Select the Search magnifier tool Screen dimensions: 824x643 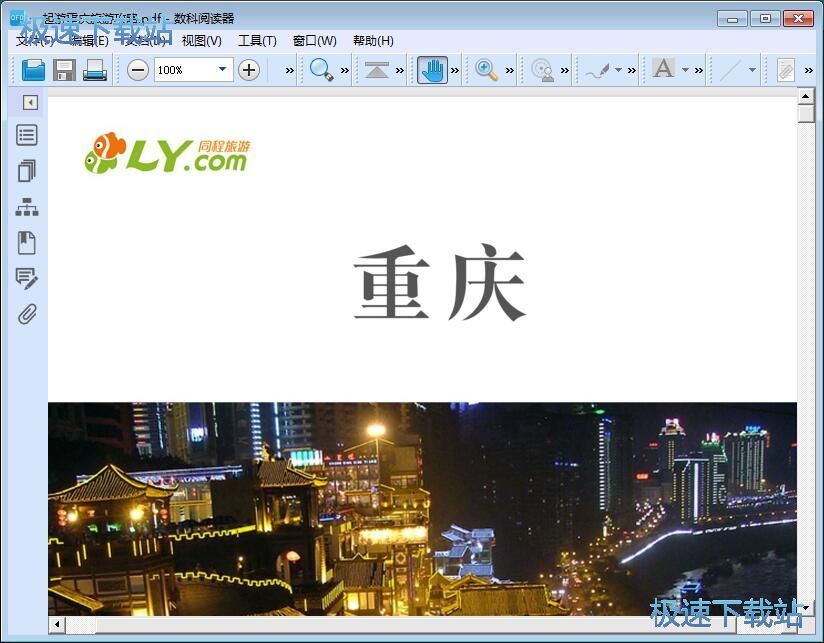322,70
